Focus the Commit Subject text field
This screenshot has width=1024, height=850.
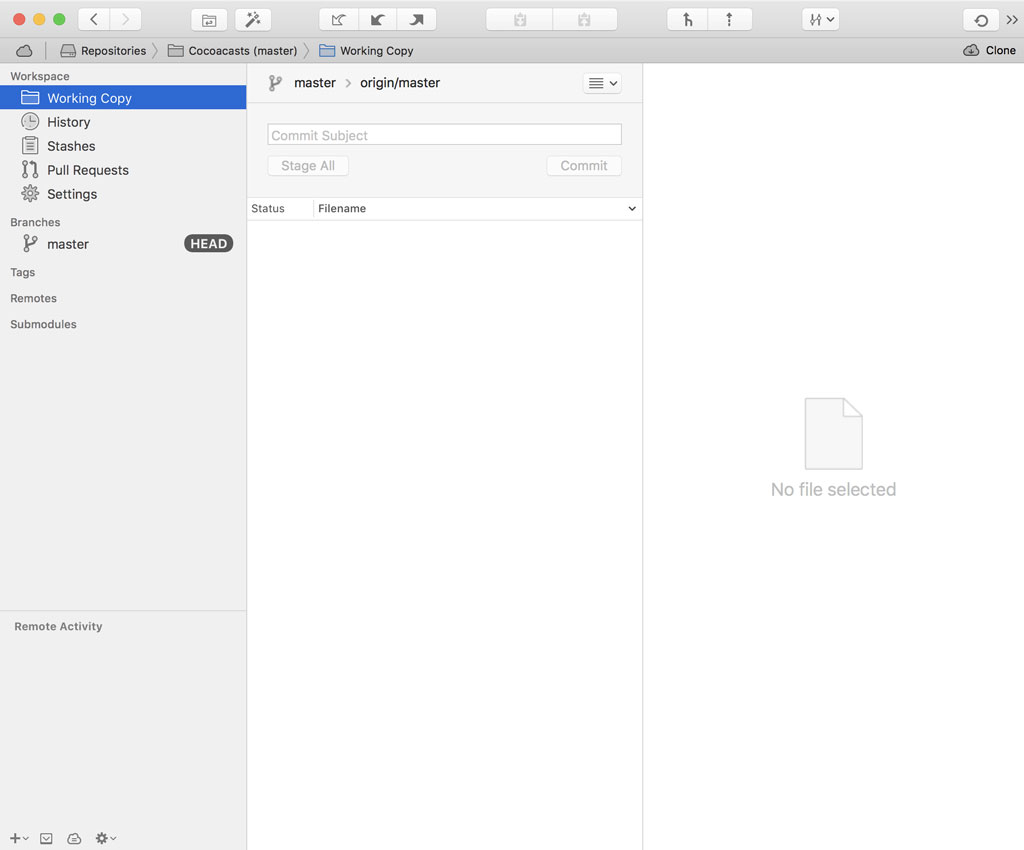(444, 135)
